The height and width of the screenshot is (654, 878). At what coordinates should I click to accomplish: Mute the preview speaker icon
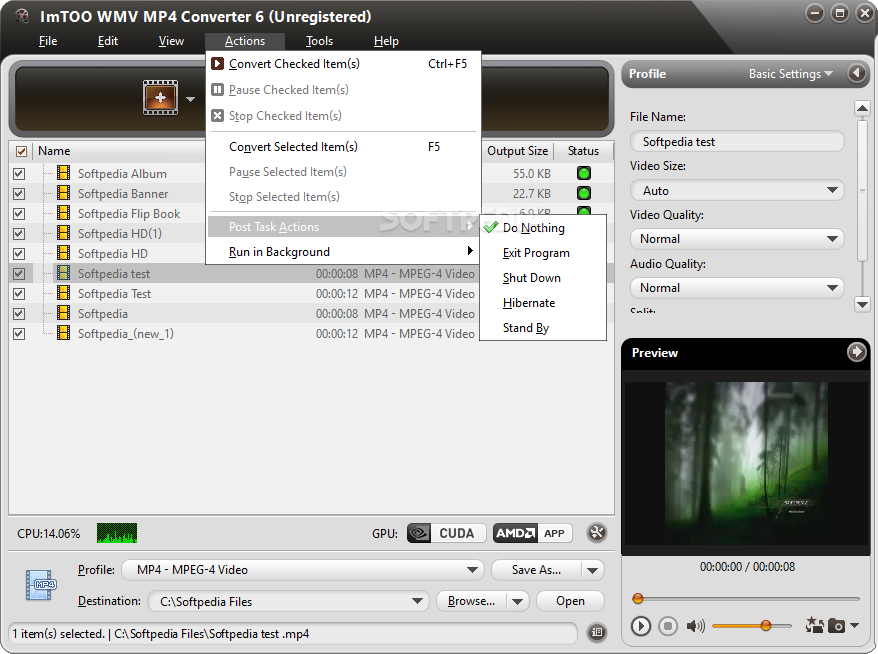695,625
